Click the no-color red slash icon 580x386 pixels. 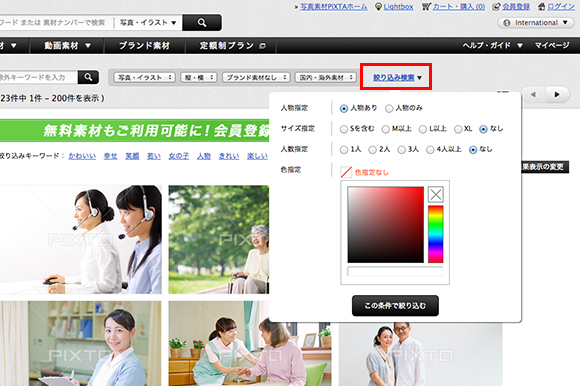click(x=346, y=172)
